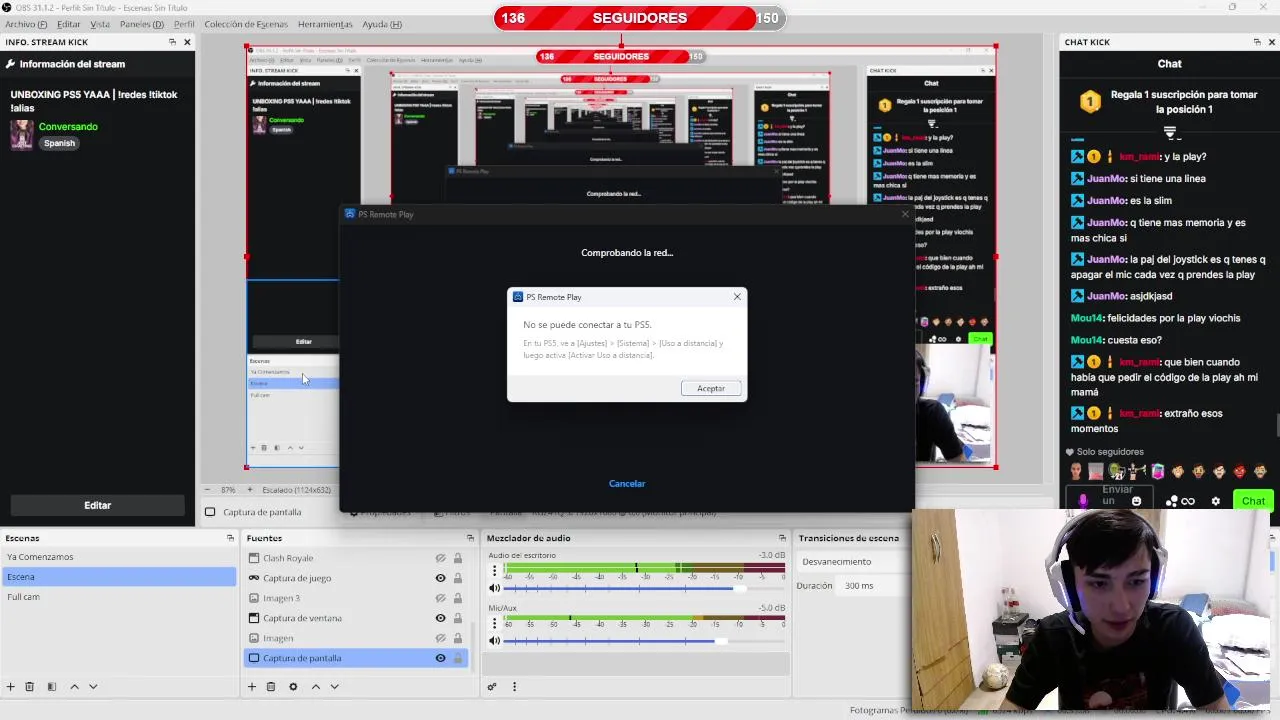Click Cancelar link in PS Remote Play

coord(627,484)
